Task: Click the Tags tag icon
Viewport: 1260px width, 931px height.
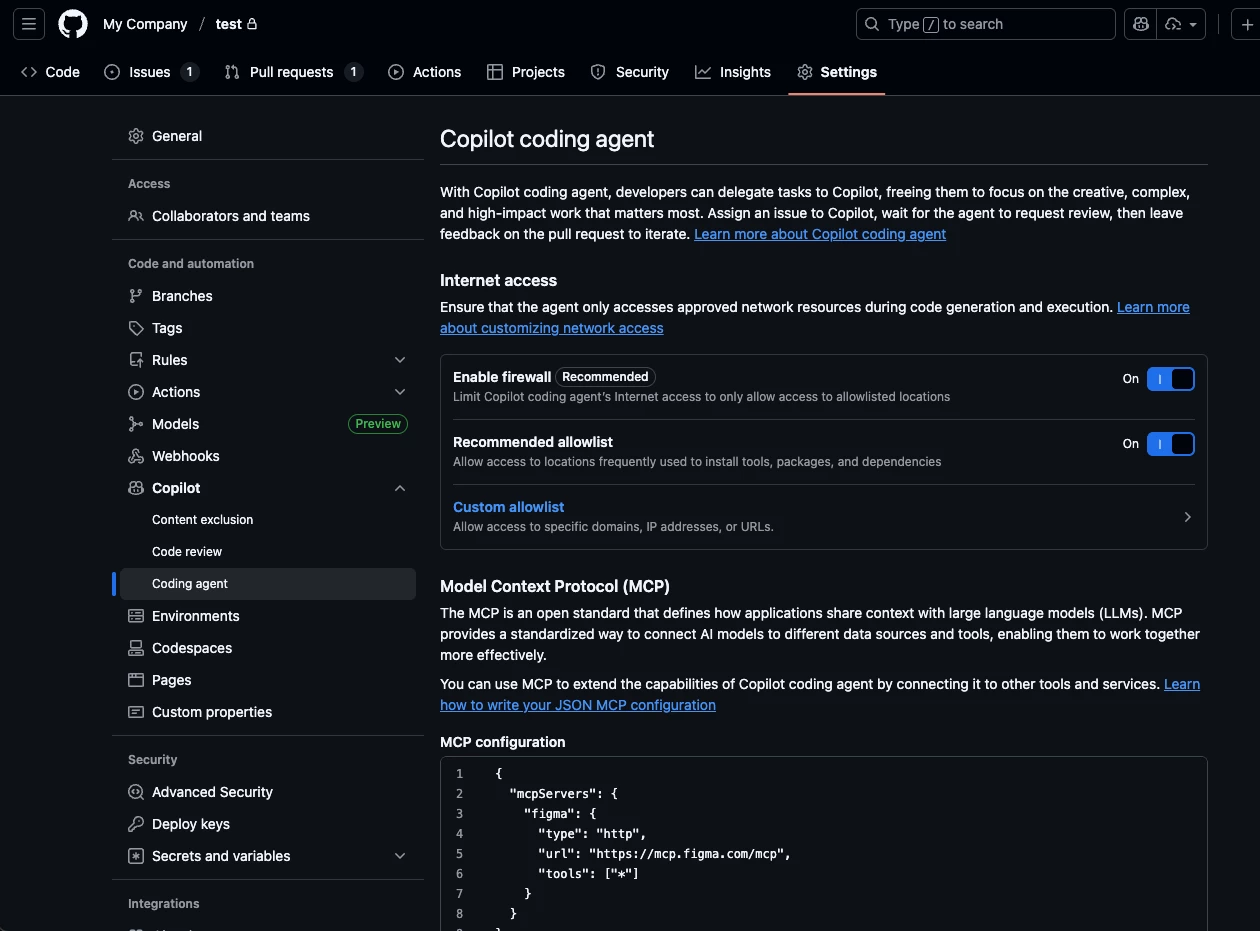Action: (x=136, y=328)
